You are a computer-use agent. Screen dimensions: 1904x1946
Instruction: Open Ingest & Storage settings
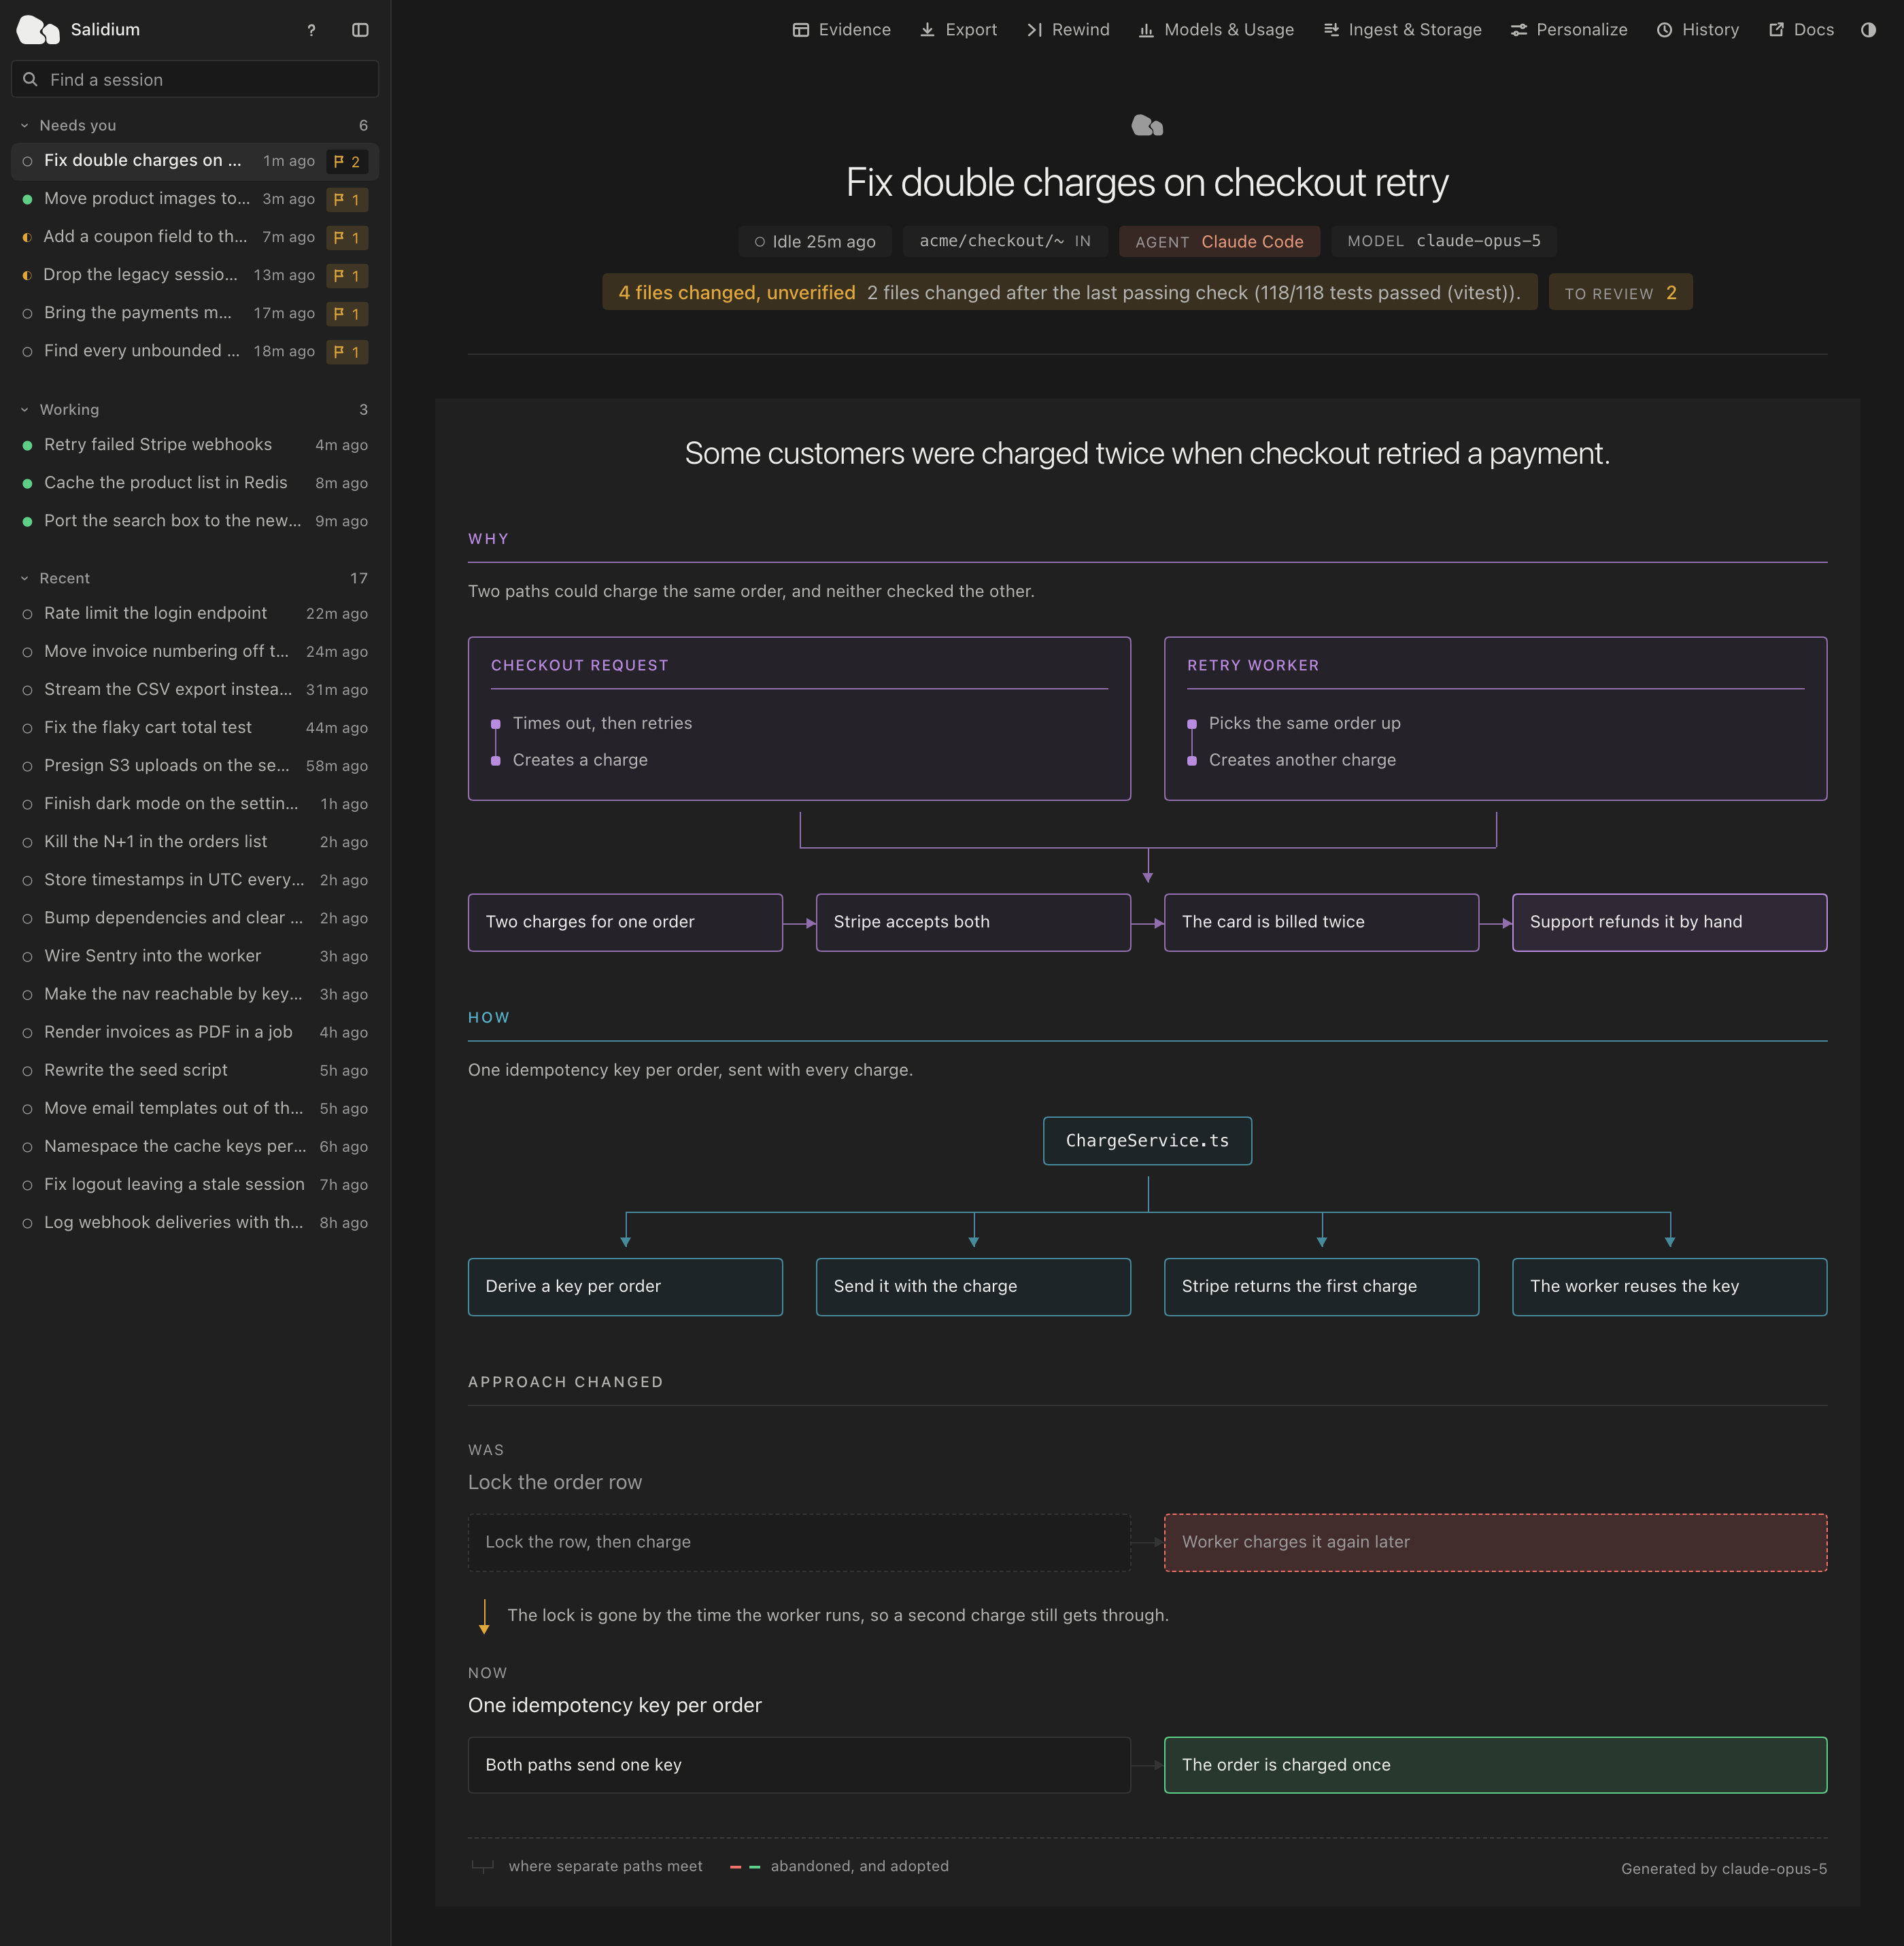click(x=1402, y=30)
